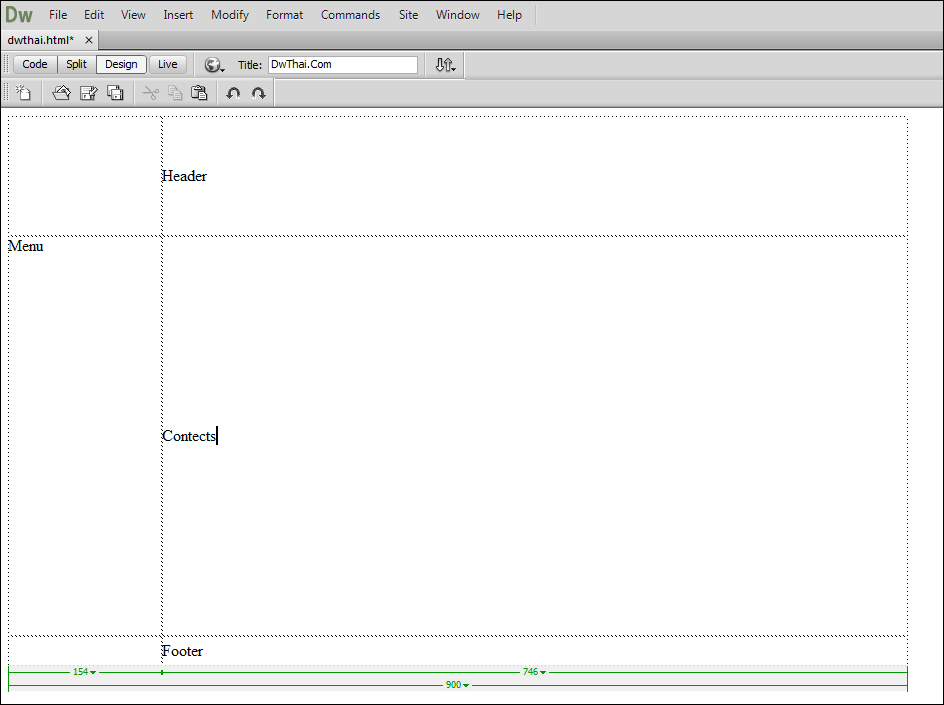Open the Preview in Browser globe dropdown

coord(214,65)
